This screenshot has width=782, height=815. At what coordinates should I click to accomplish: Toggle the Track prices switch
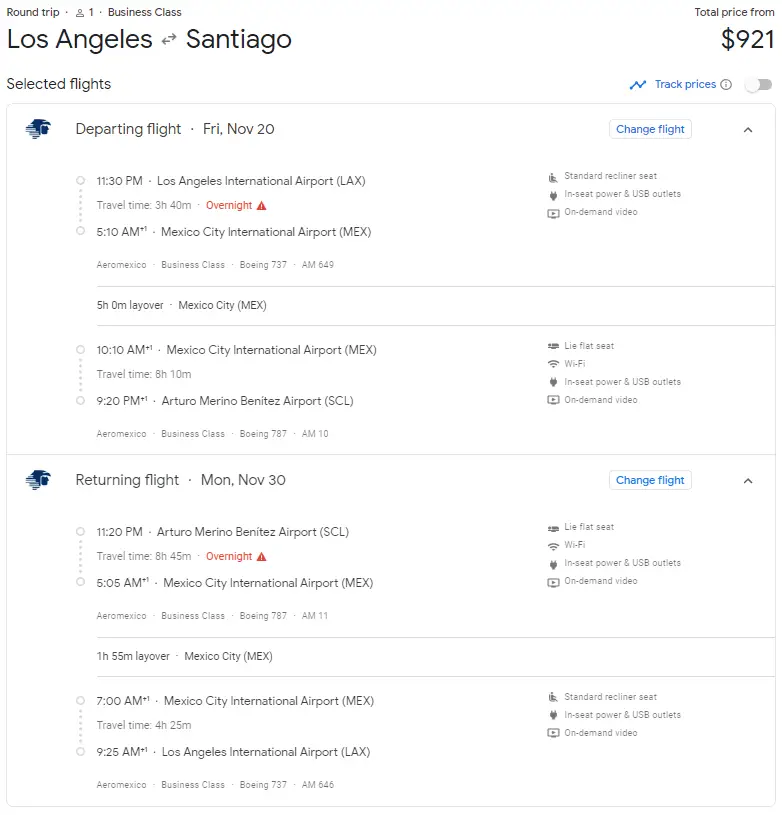pyautogui.click(x=759, y=85)
